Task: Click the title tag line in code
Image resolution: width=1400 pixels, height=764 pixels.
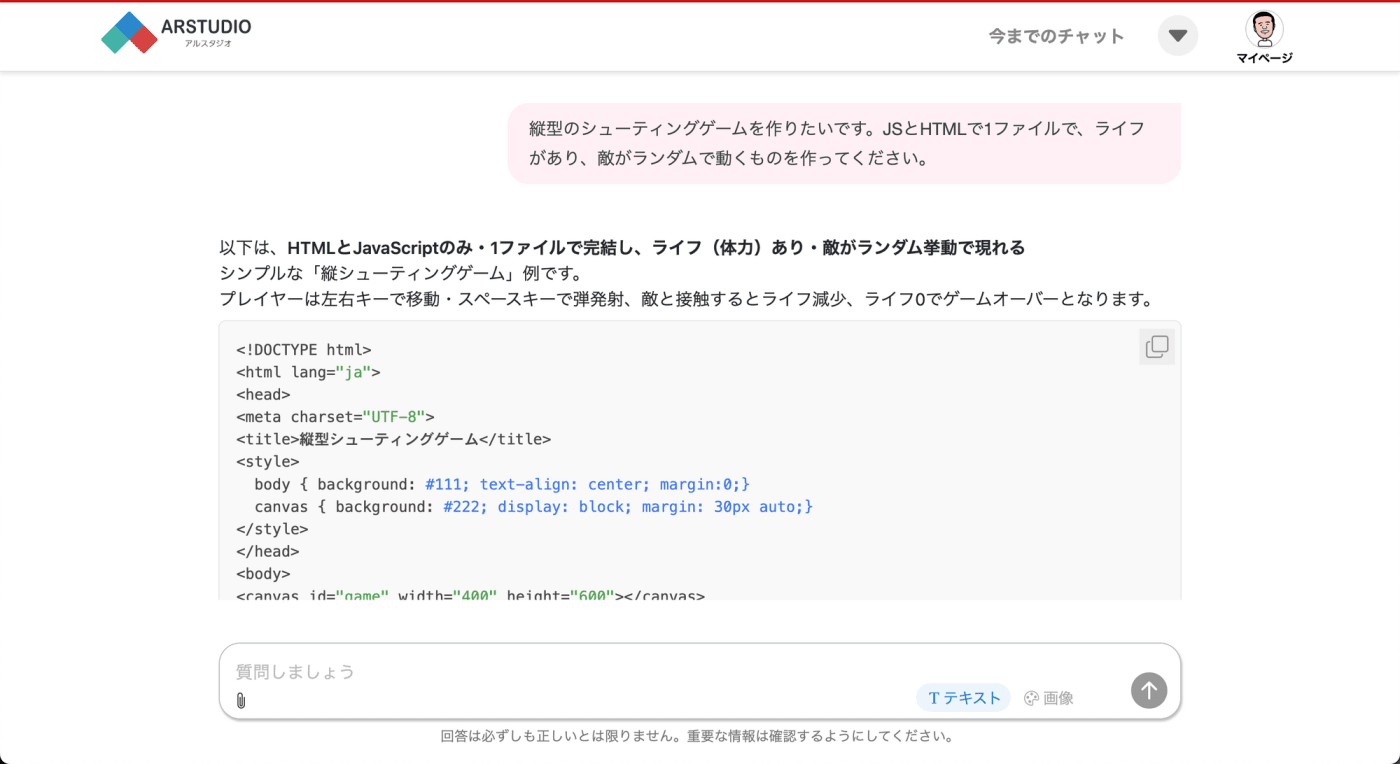Action: [x=394, y=439]
